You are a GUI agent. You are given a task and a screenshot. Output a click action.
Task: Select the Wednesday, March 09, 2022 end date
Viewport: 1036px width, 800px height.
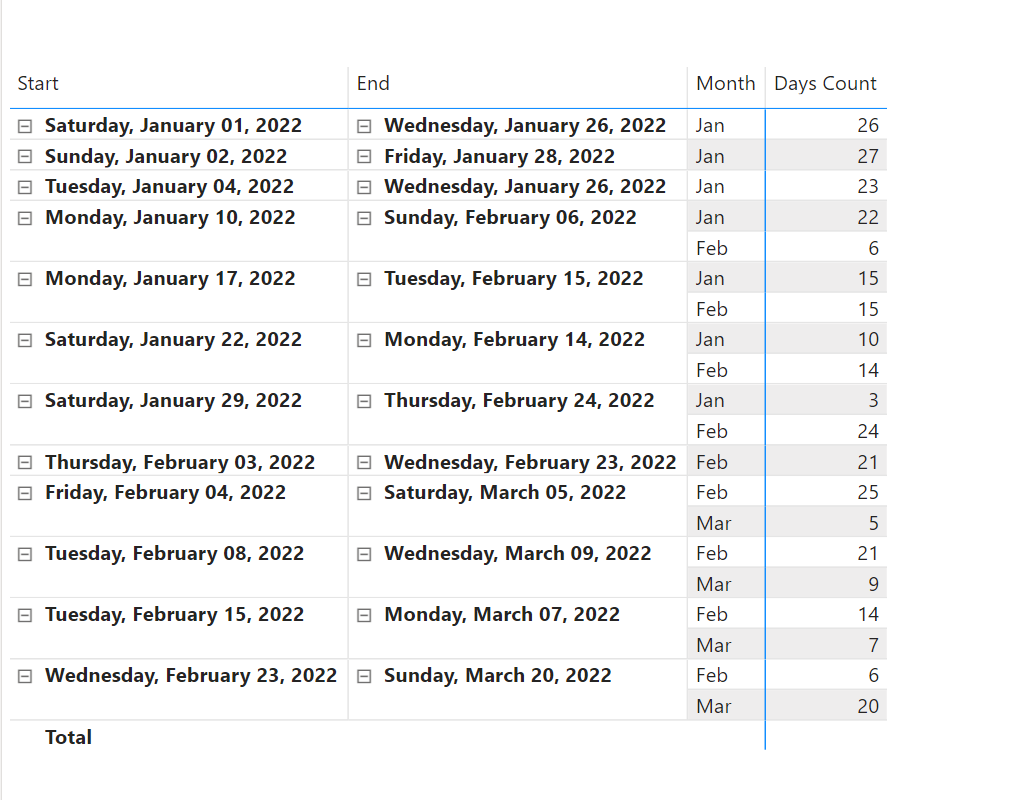pos(518,553)
